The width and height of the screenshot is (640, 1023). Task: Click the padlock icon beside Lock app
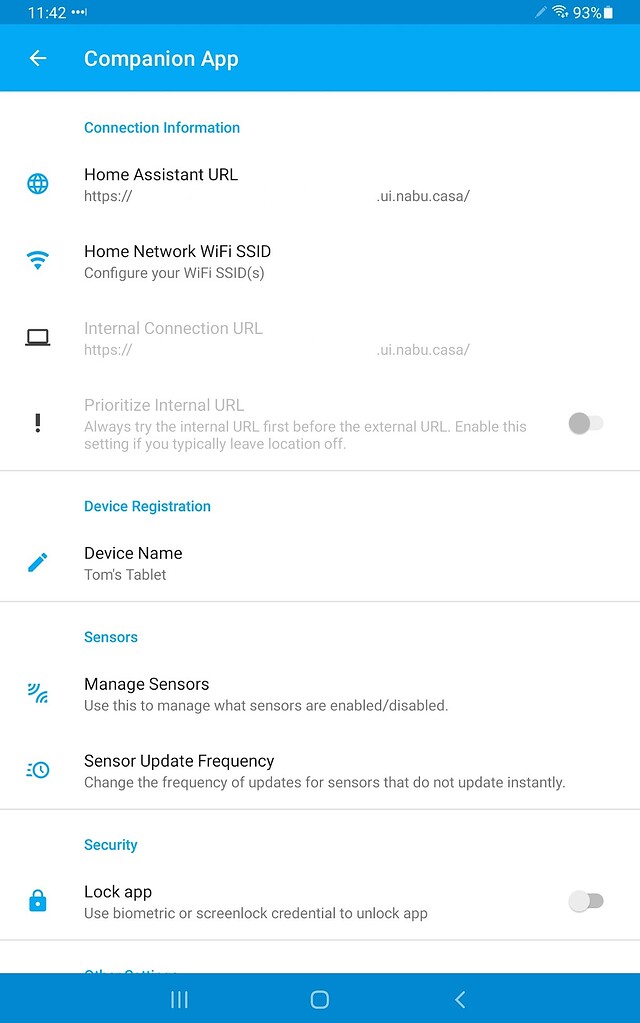click(x=38, y=900)
